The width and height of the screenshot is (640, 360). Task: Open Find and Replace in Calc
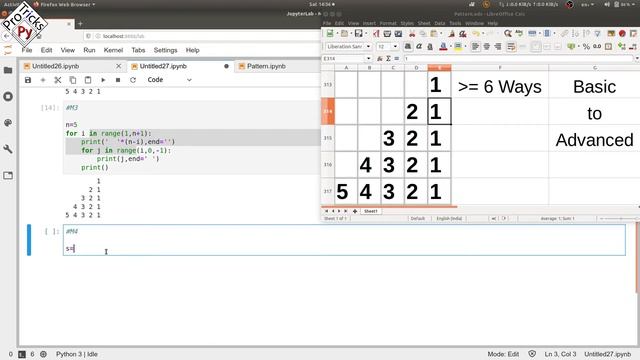point(507,33)
